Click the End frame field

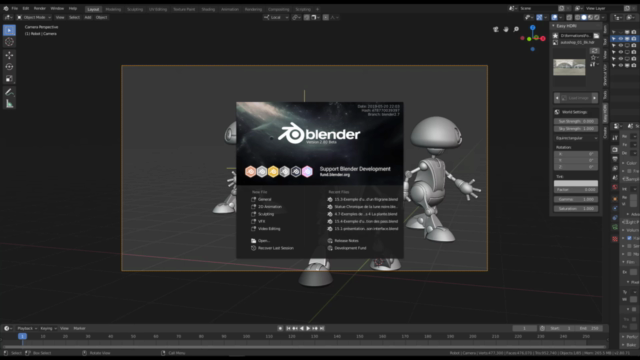pyautogui.click(x=588, y=328)
